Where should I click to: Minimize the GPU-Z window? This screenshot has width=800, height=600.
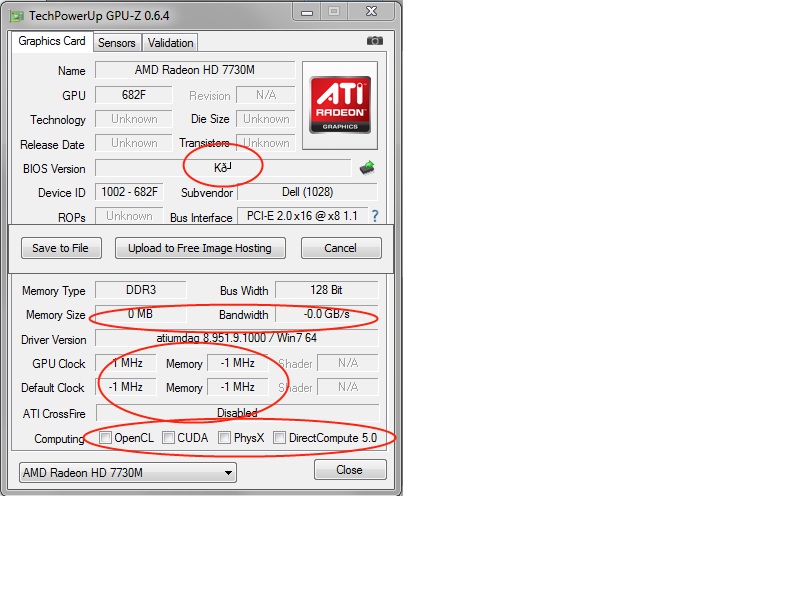point(307,12)
